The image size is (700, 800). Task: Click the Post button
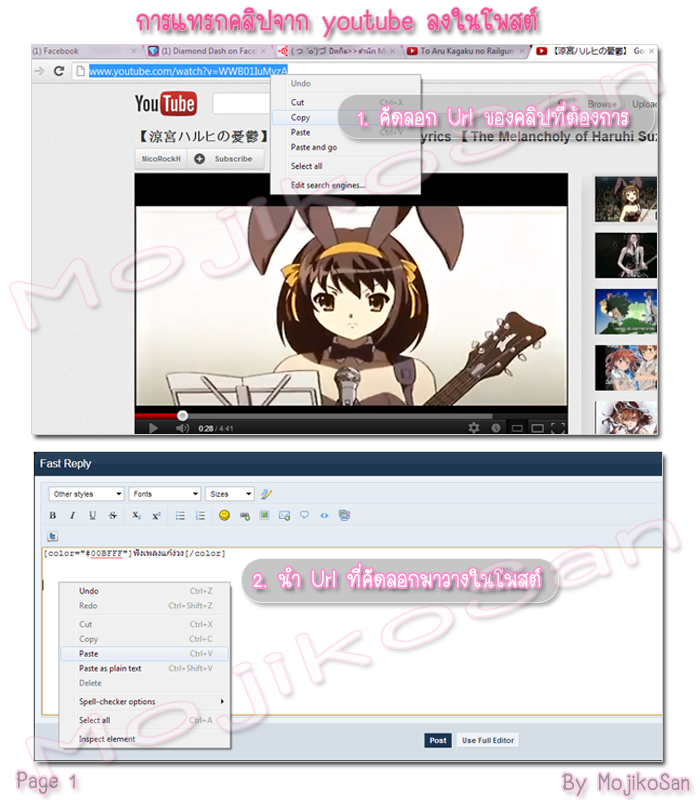tap(438, 740)
